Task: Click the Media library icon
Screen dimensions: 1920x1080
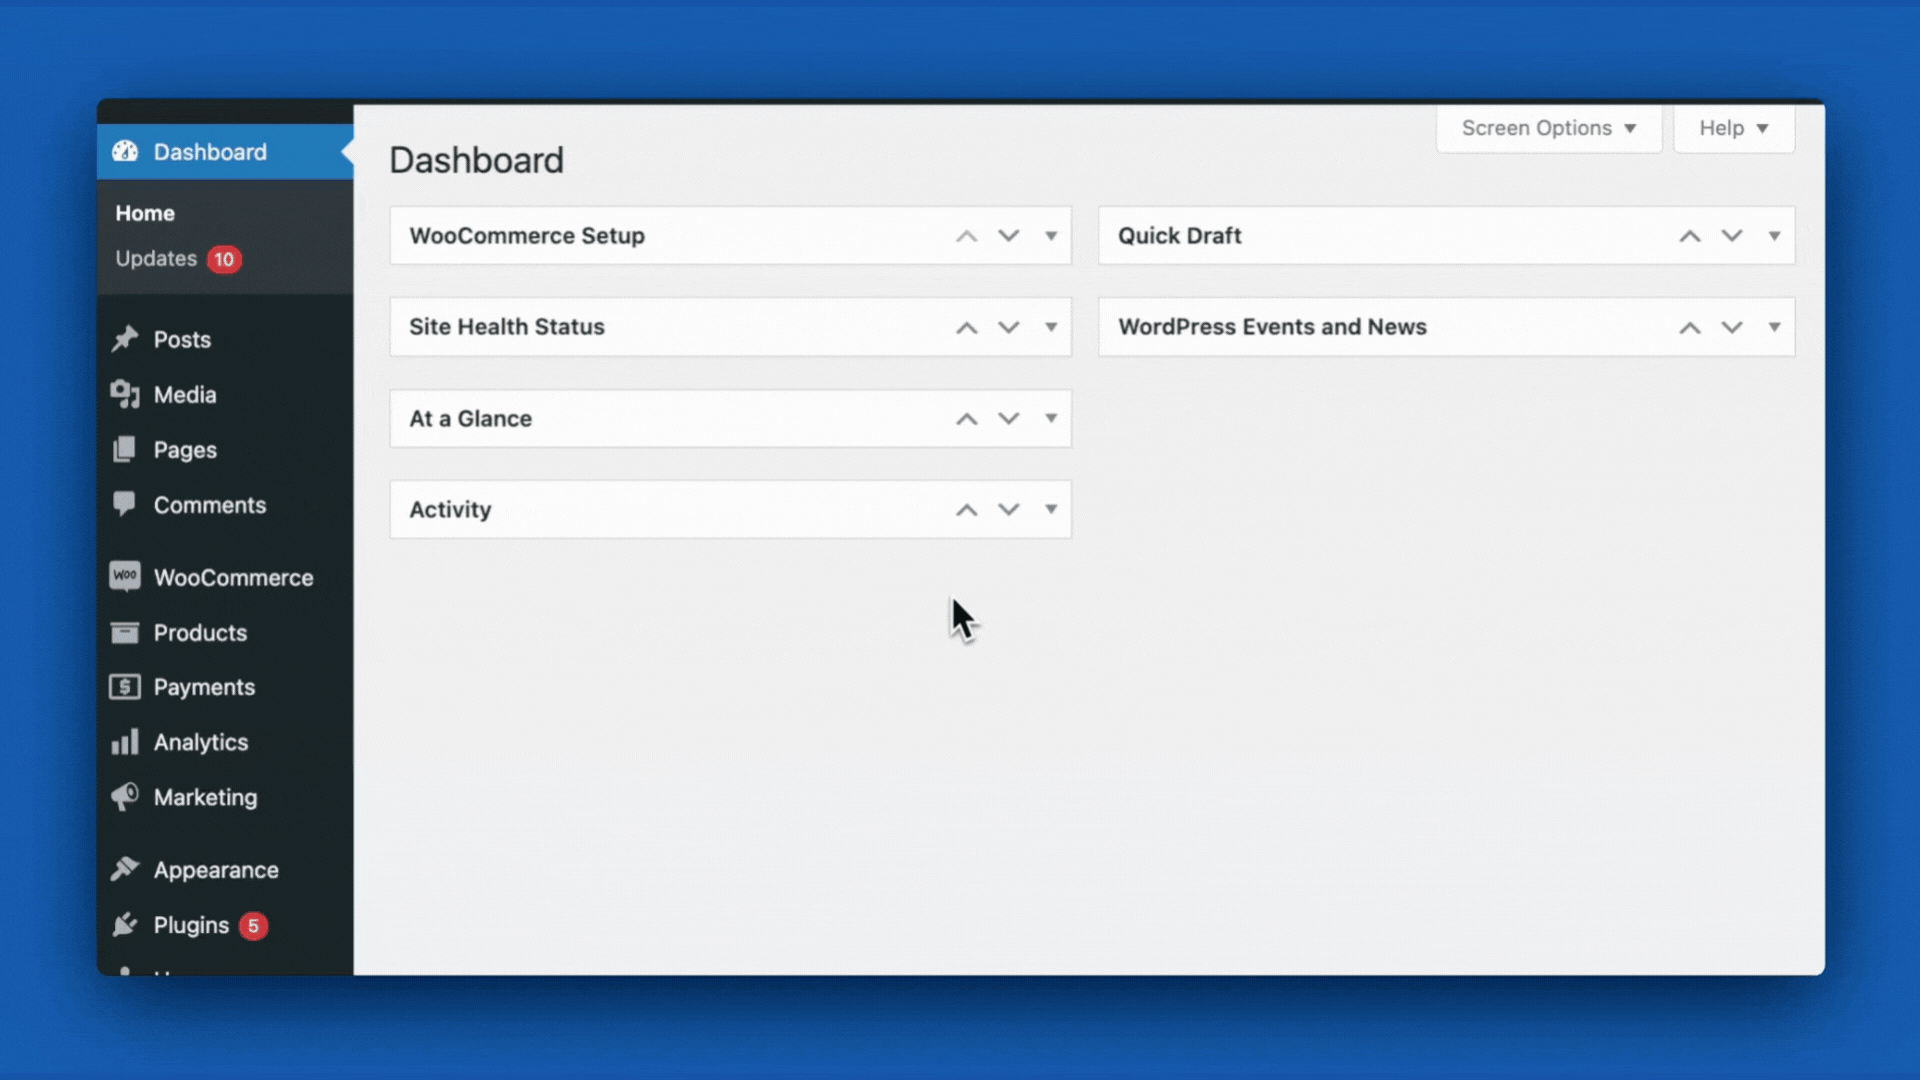Action: pos(125,394)
